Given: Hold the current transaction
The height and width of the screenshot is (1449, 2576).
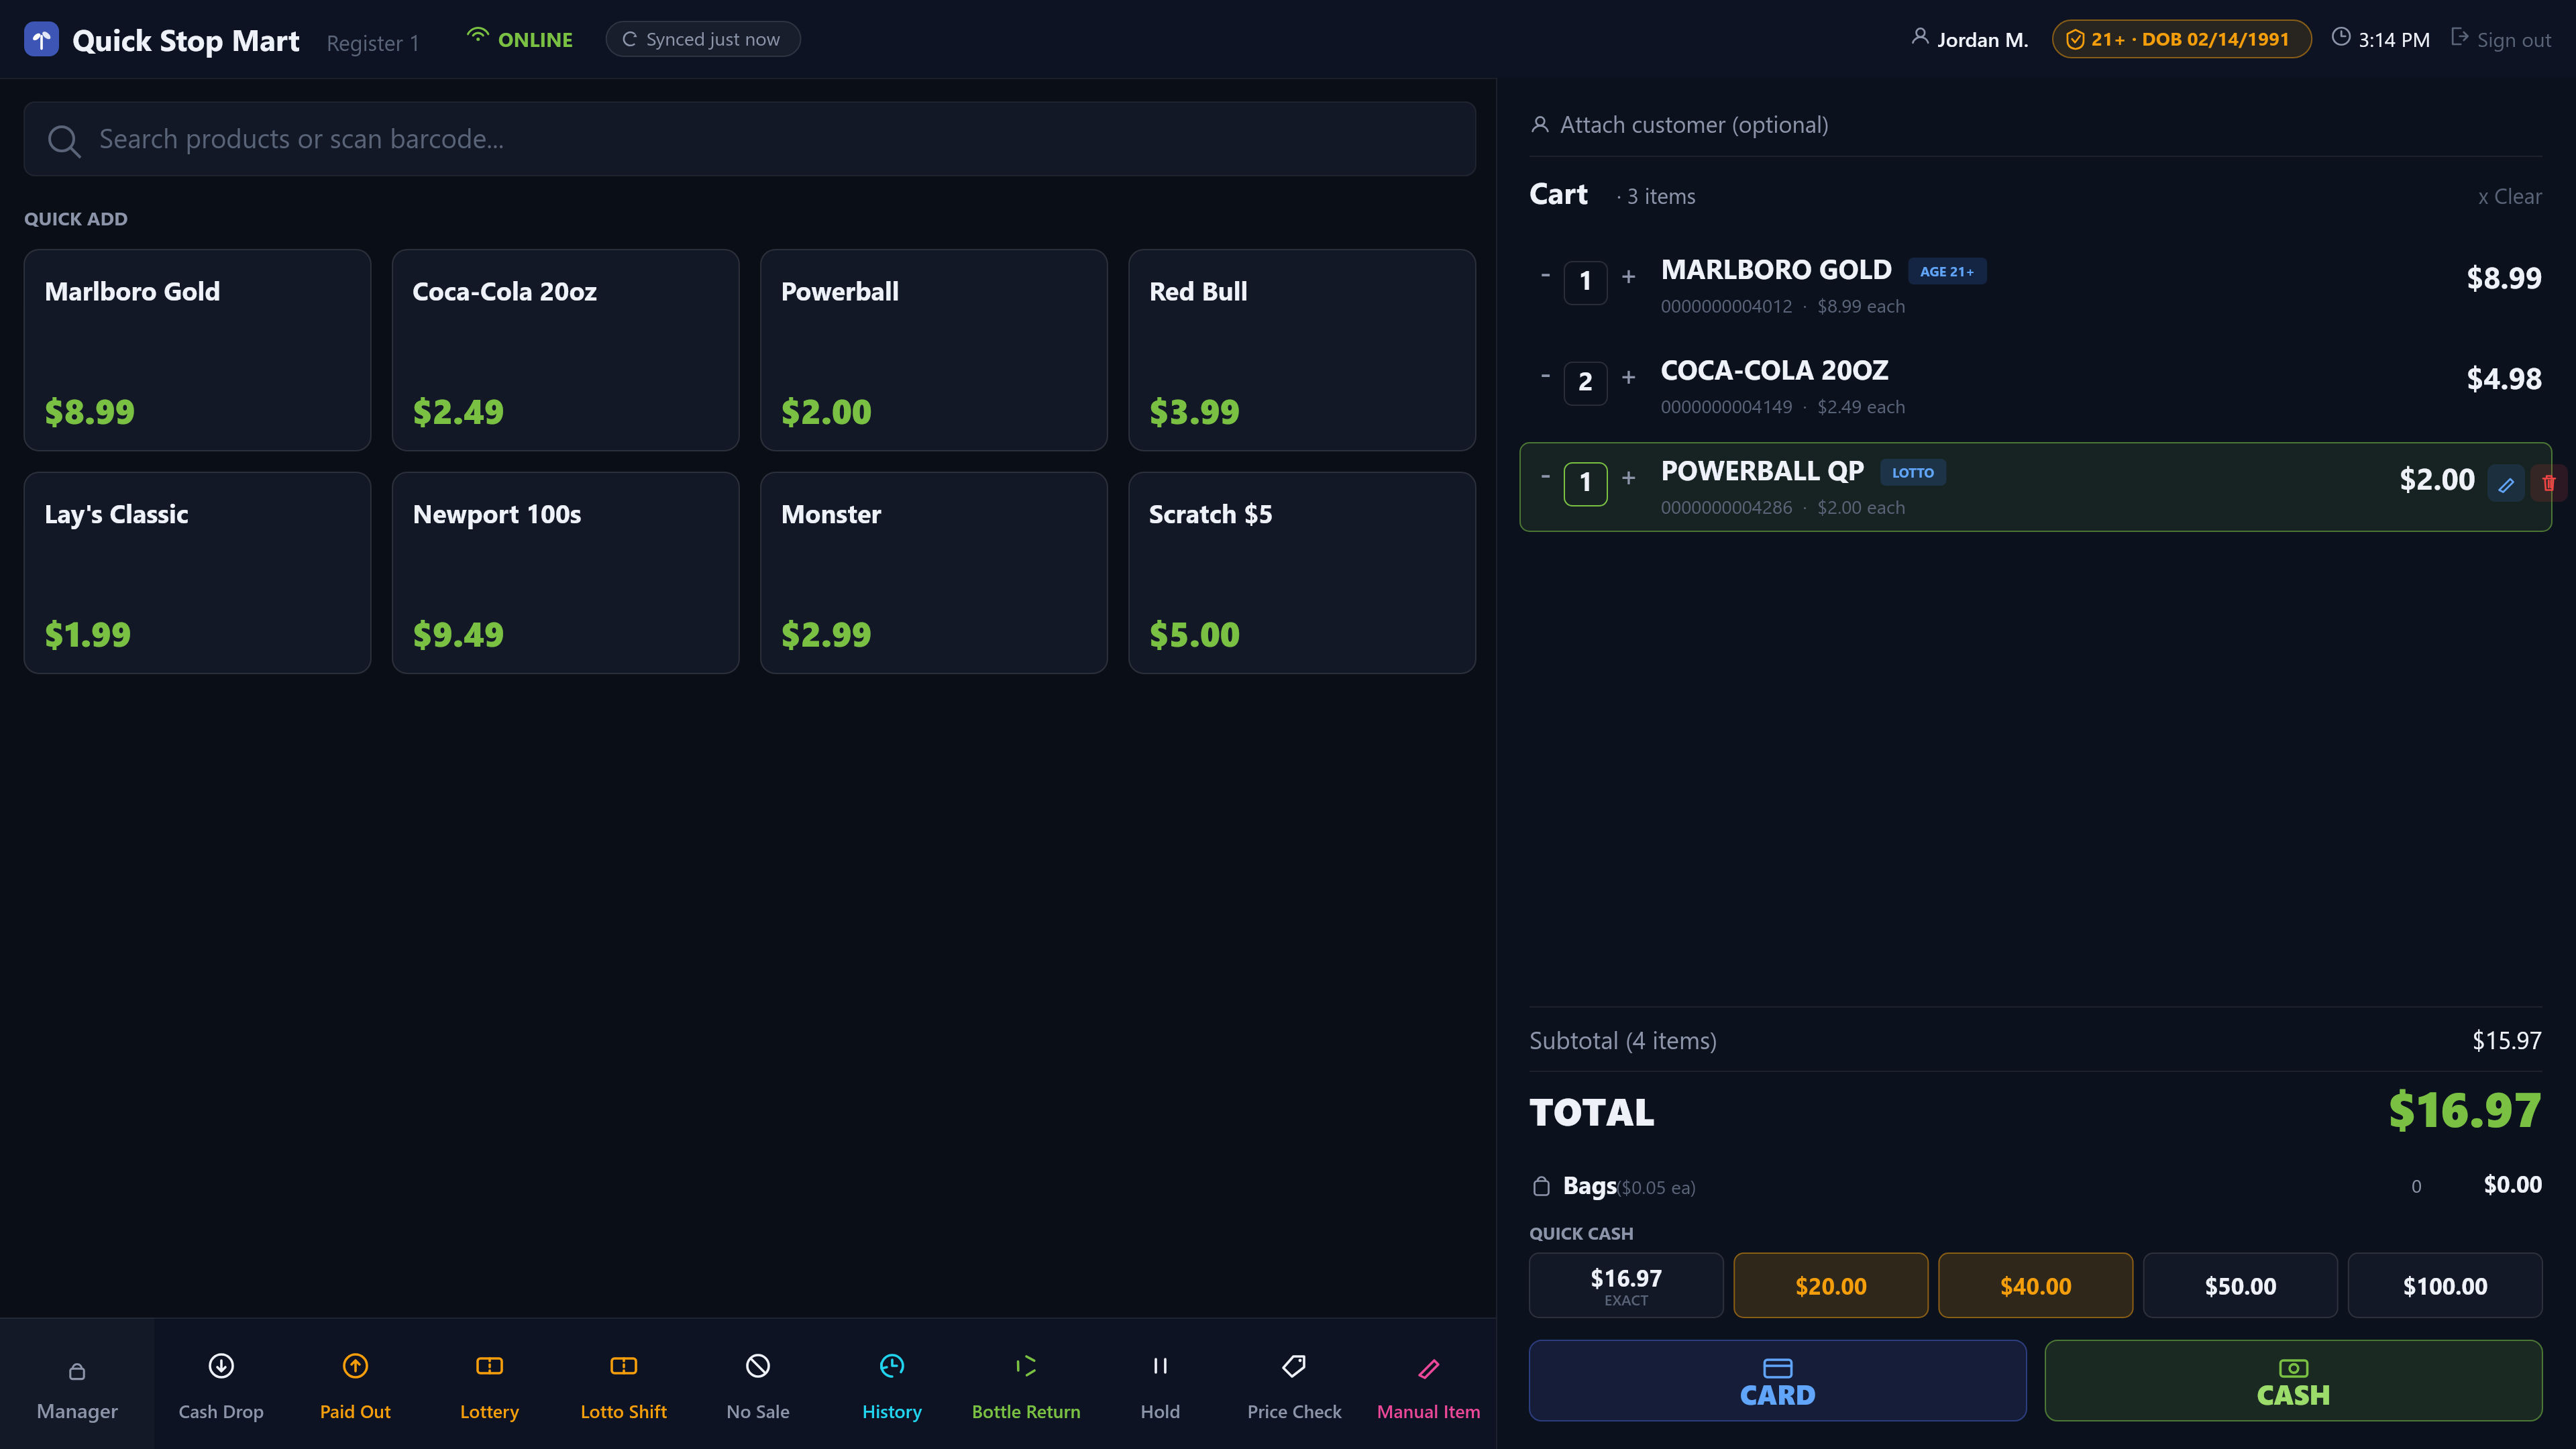Looking at the screenshot, I should coord(1160,1385).
